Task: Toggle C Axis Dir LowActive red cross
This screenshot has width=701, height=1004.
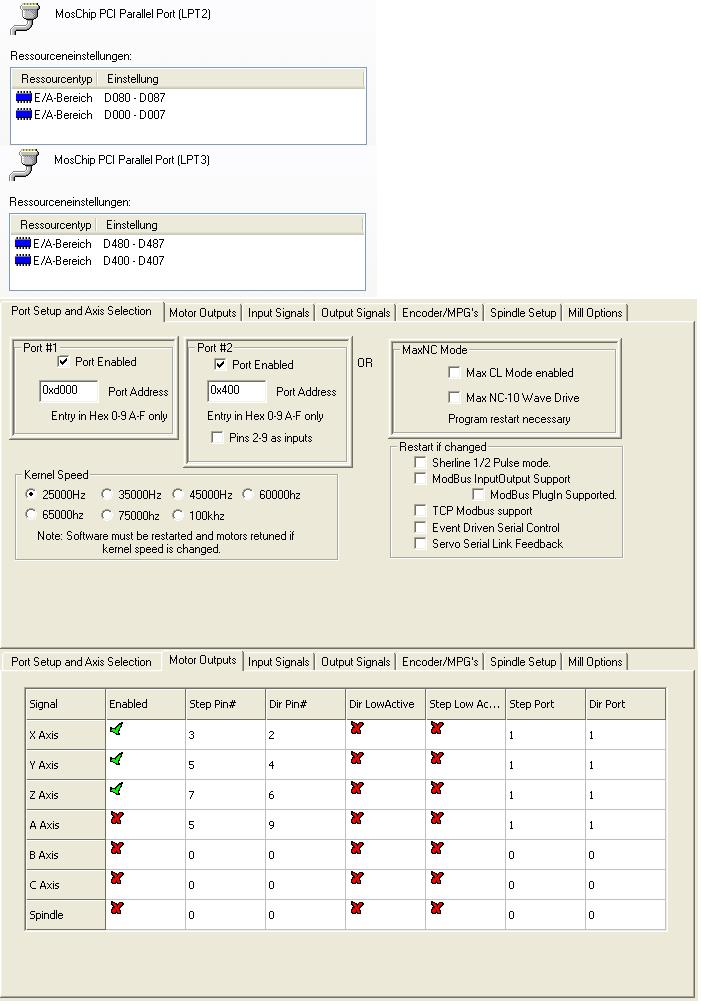Action: click(x=357, y=878)
